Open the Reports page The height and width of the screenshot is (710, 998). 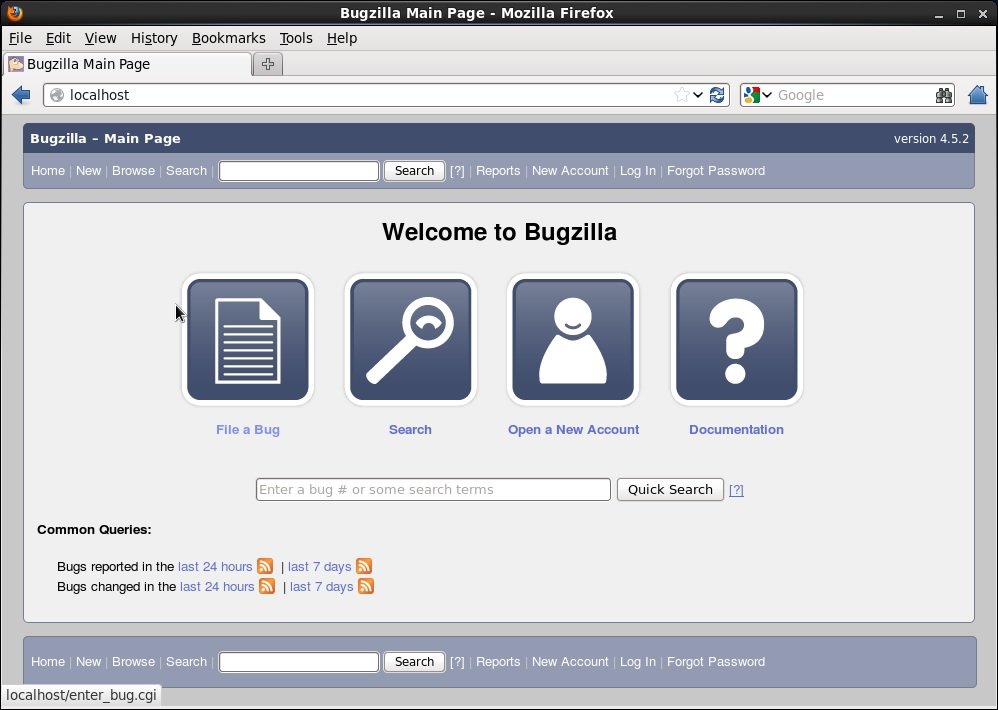coord(498,171)
